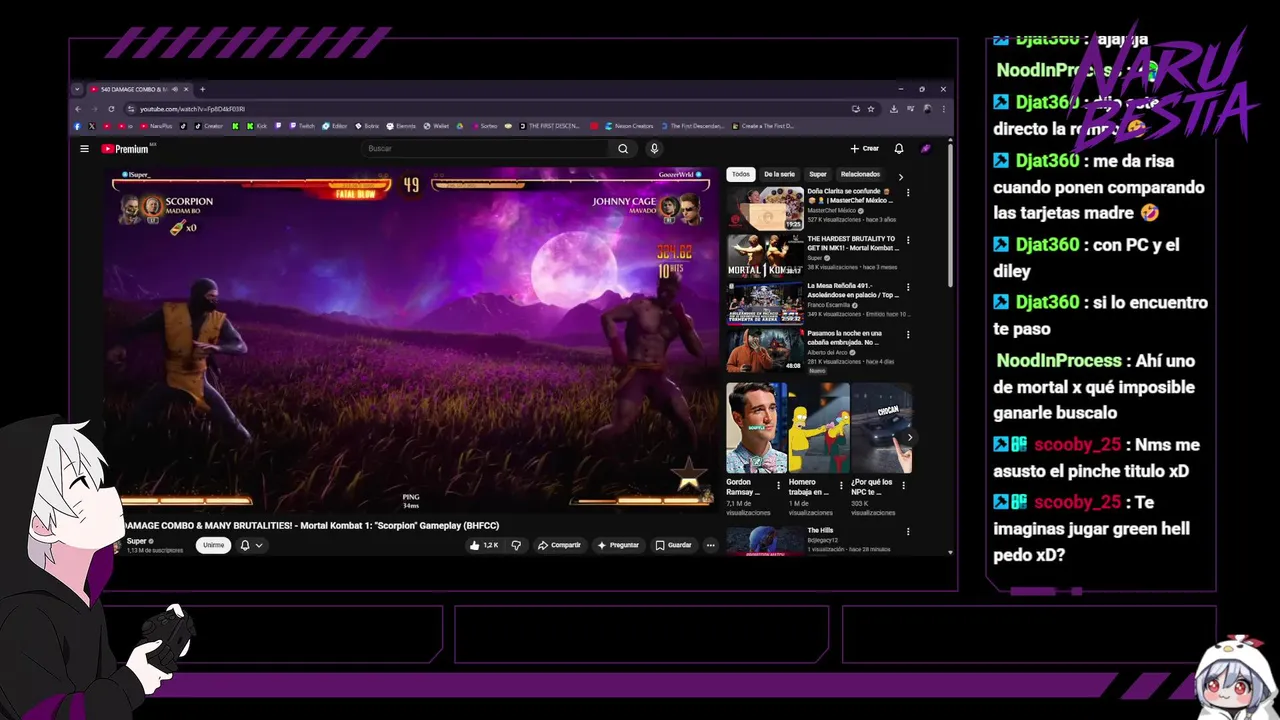This screenshot has width=1280, height=720.
Task: Open the Sorteo bookmark
Action: point(485,126)
